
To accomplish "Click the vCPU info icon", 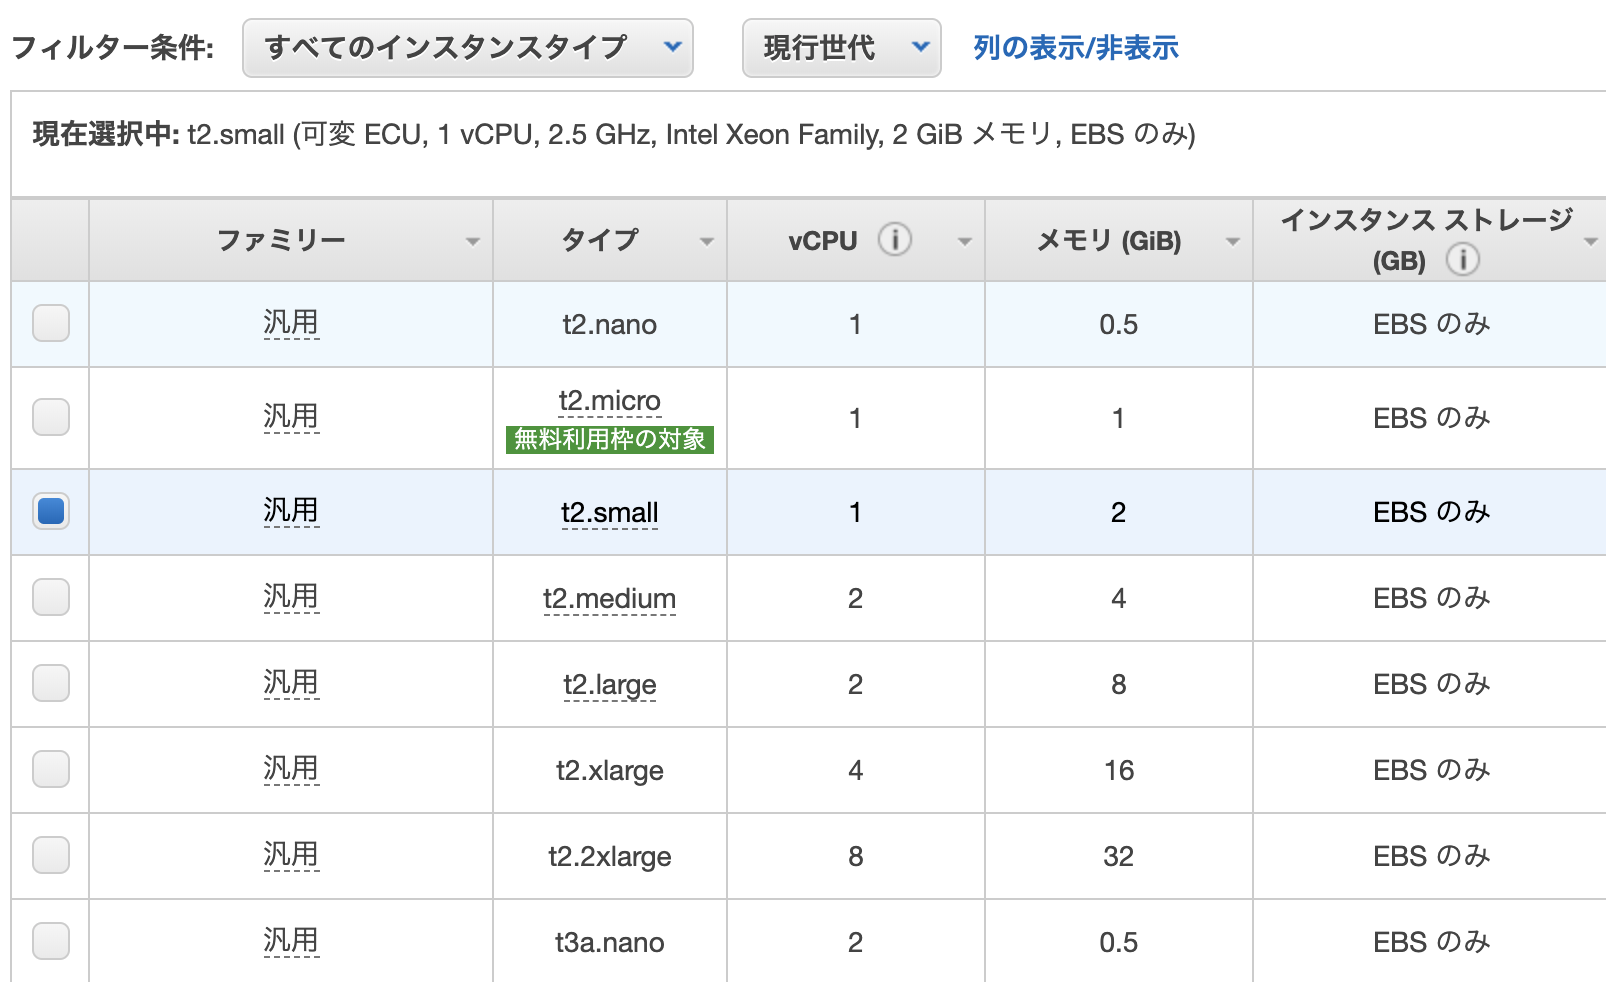I will (895, 240).
